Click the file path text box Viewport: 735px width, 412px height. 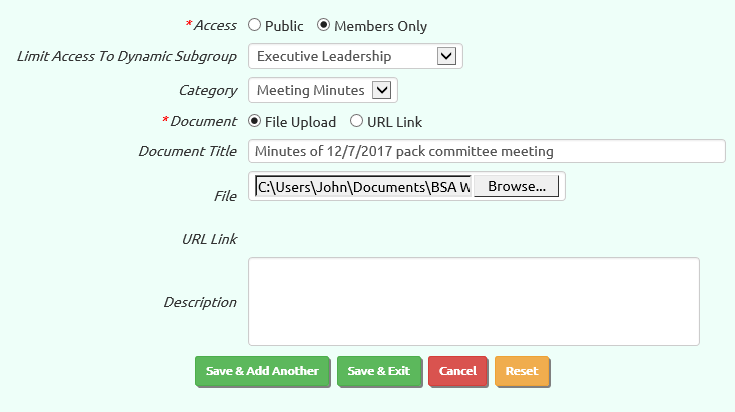(364, 187)
